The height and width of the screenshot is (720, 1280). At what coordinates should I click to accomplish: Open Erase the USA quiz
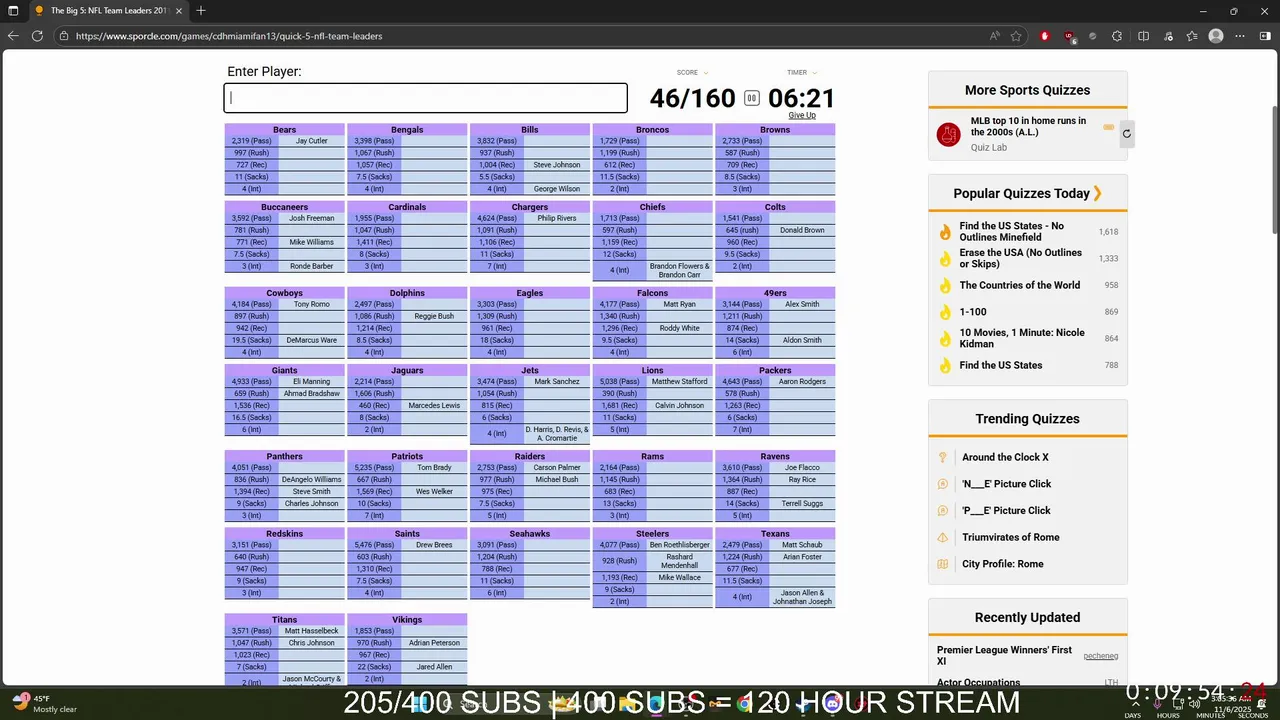tap(1020, 258)
